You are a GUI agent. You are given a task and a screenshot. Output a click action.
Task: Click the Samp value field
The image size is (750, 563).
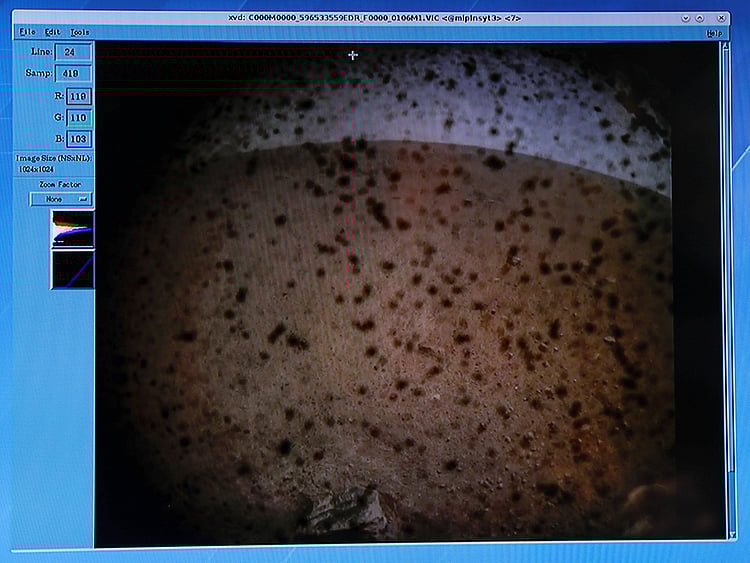click(74, 73)
